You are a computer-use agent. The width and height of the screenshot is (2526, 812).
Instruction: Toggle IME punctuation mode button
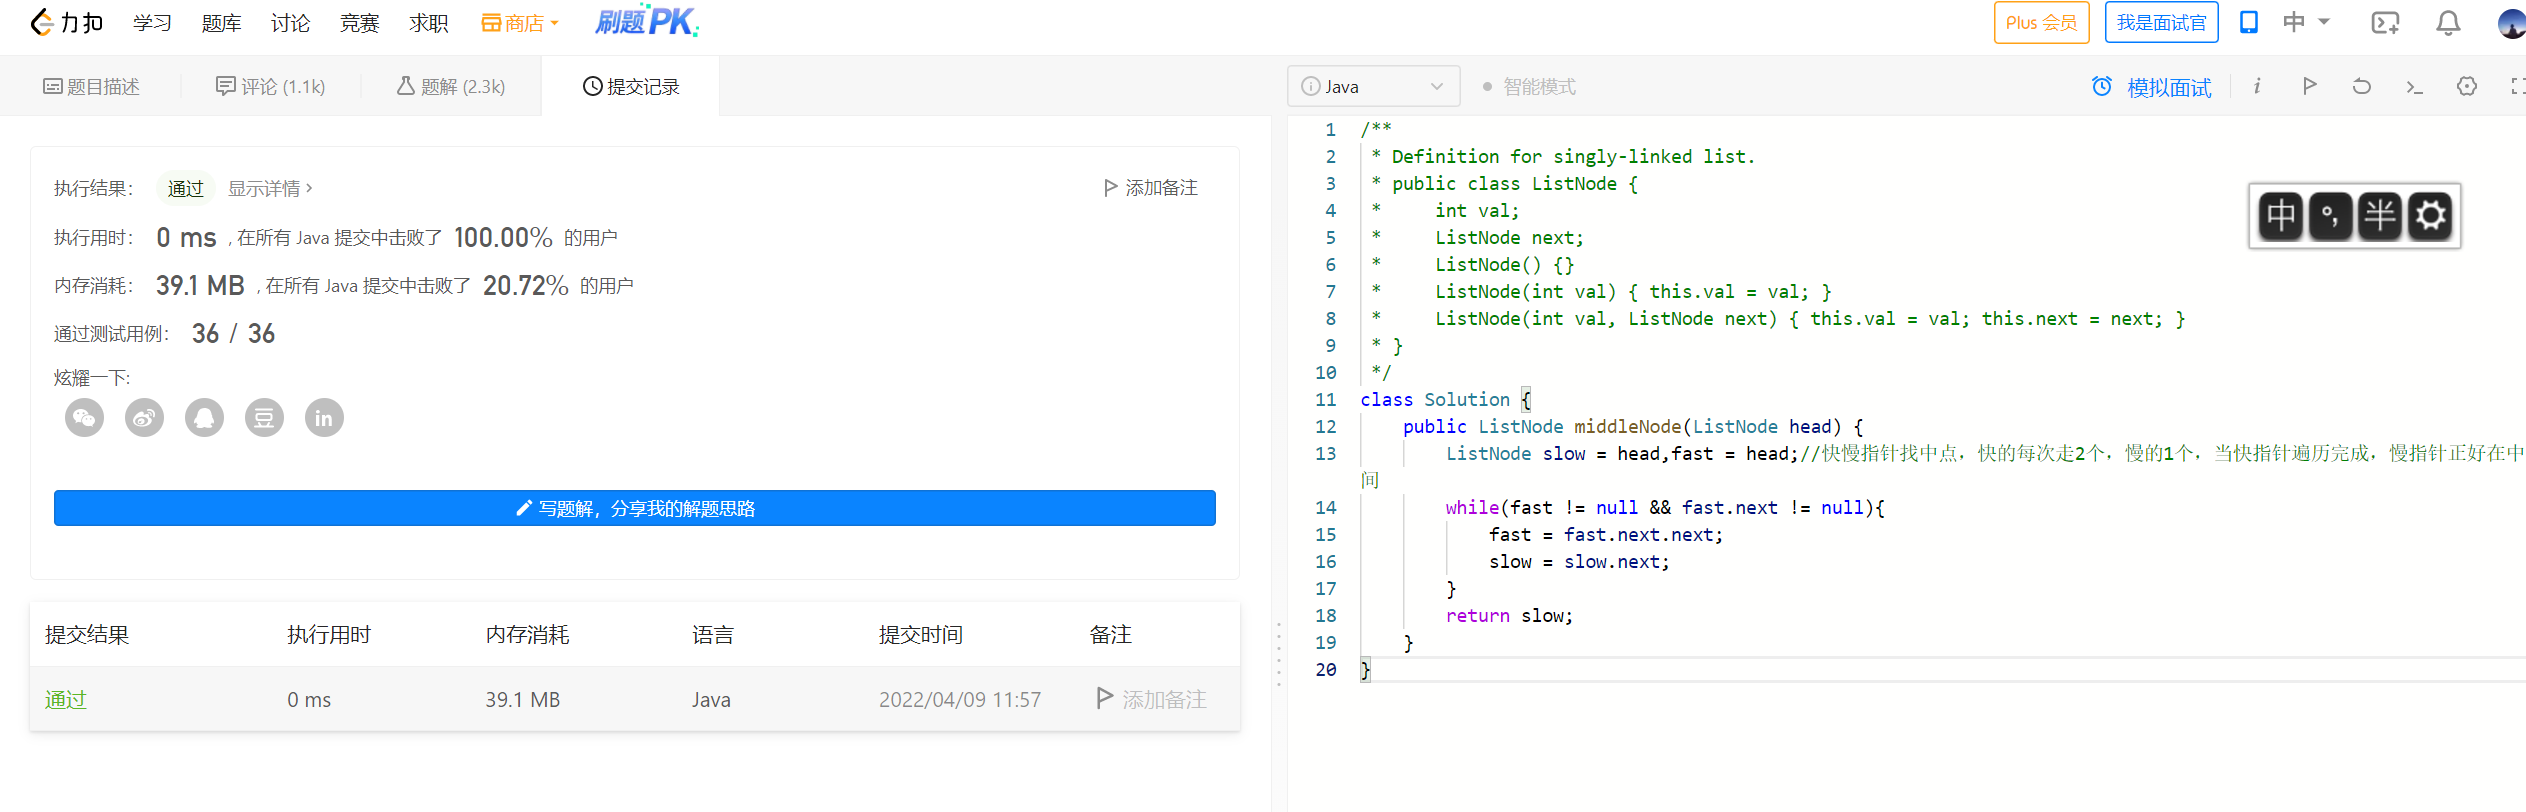pos(2330,215)
